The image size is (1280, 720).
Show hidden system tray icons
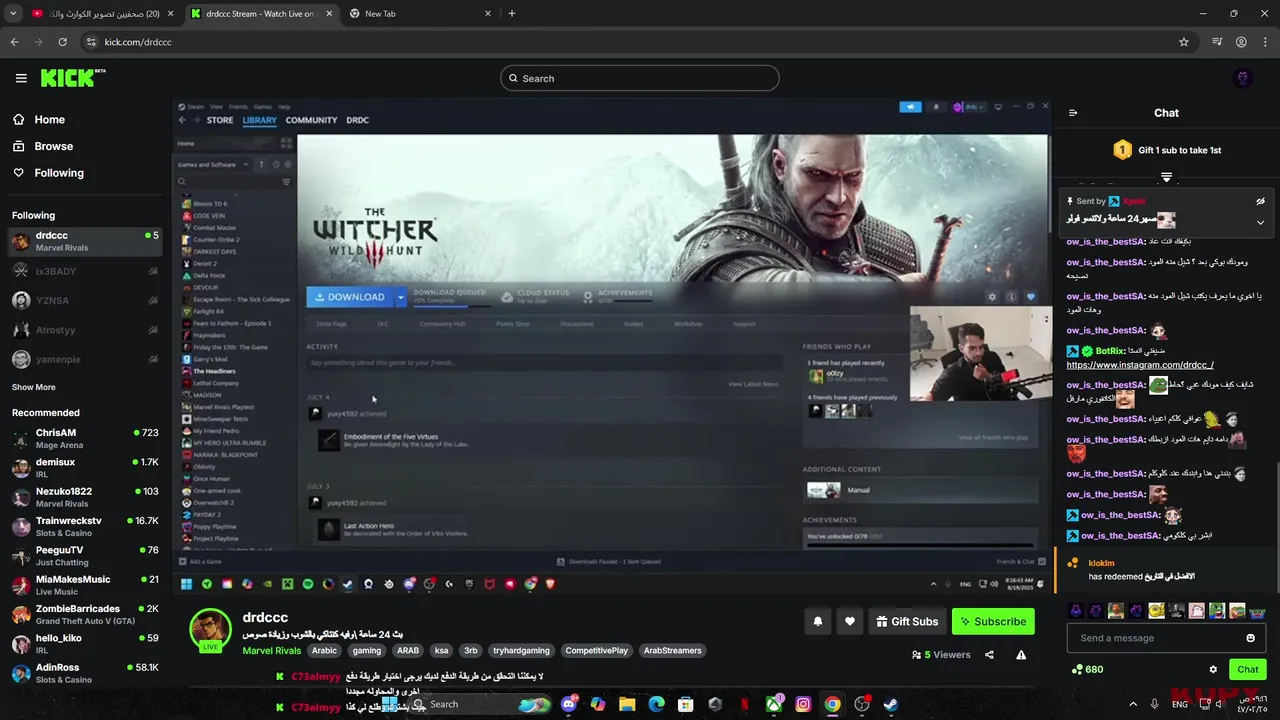[1133, 704]
